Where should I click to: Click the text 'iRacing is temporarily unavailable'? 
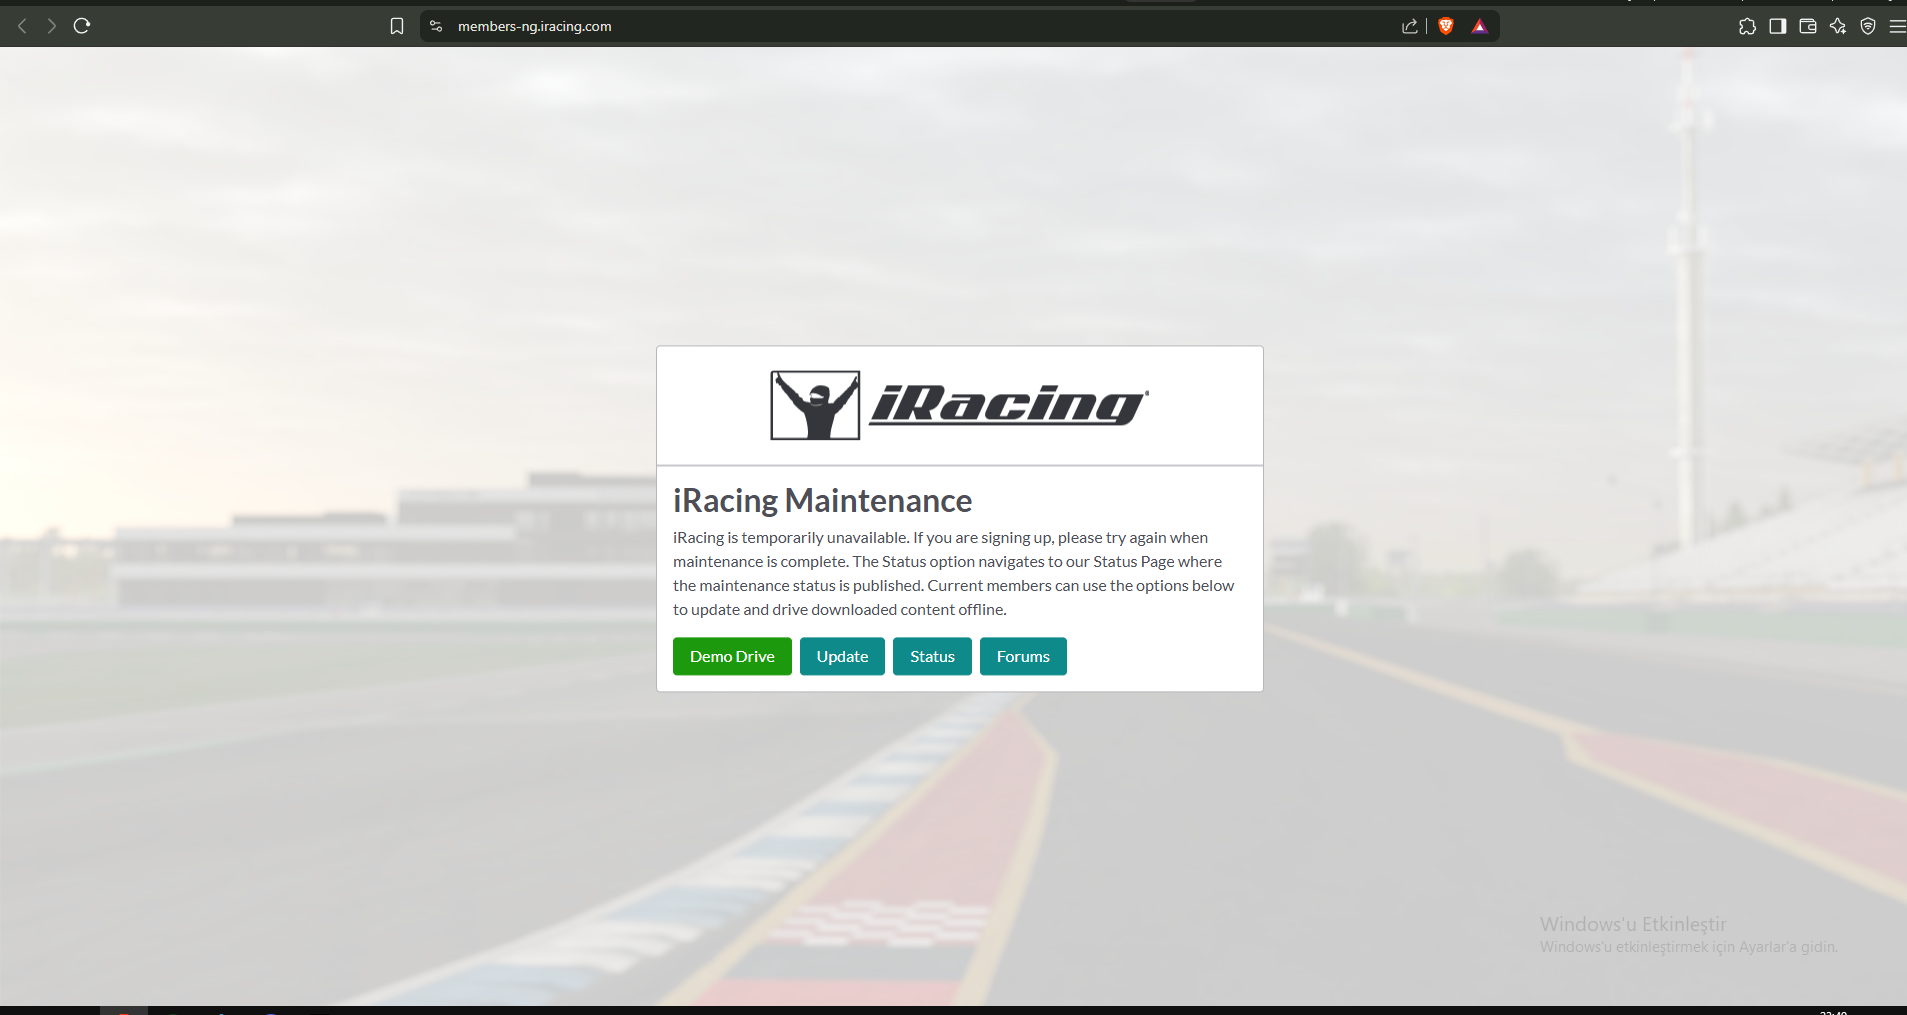790,538
